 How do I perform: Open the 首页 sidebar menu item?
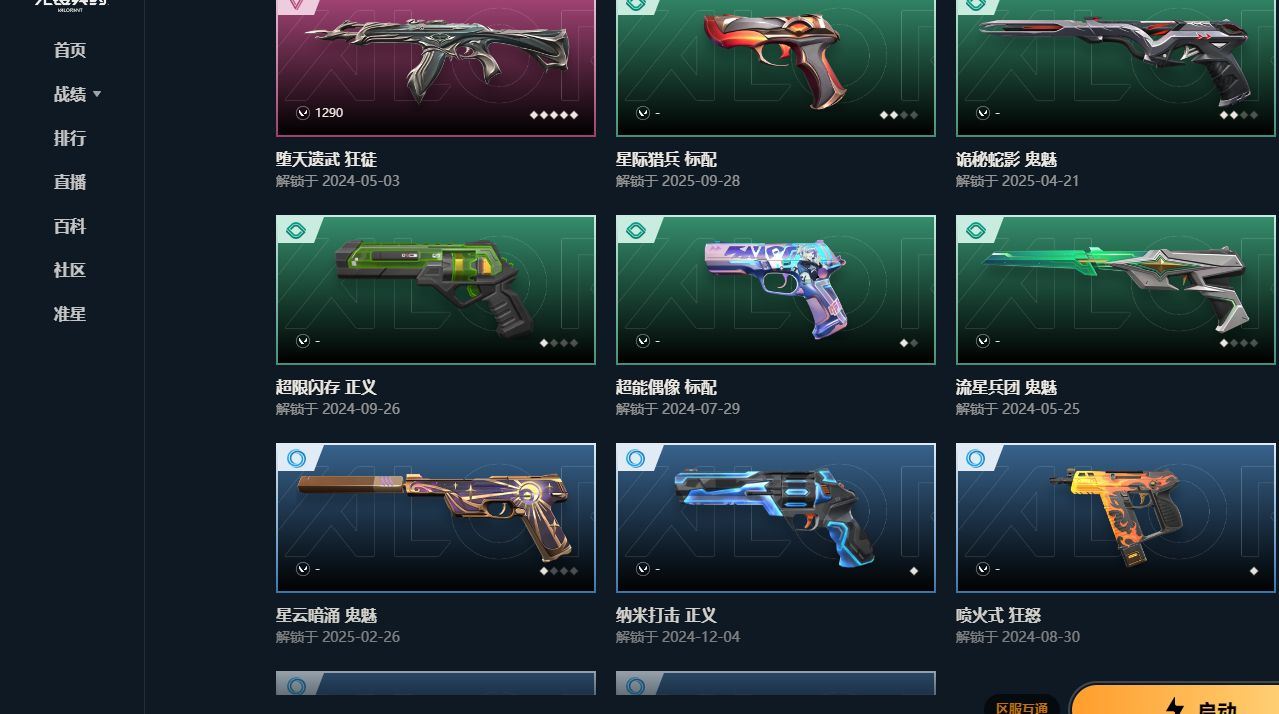(70, 50)
